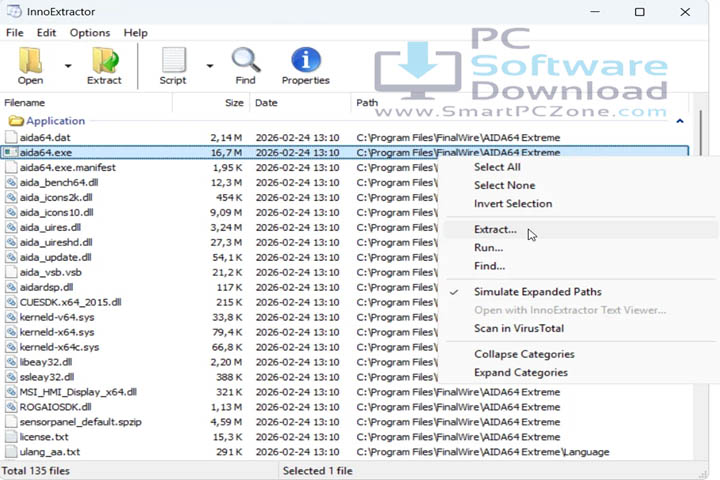Click the aida_bench64.dll file icon

[x=11, y=182]
